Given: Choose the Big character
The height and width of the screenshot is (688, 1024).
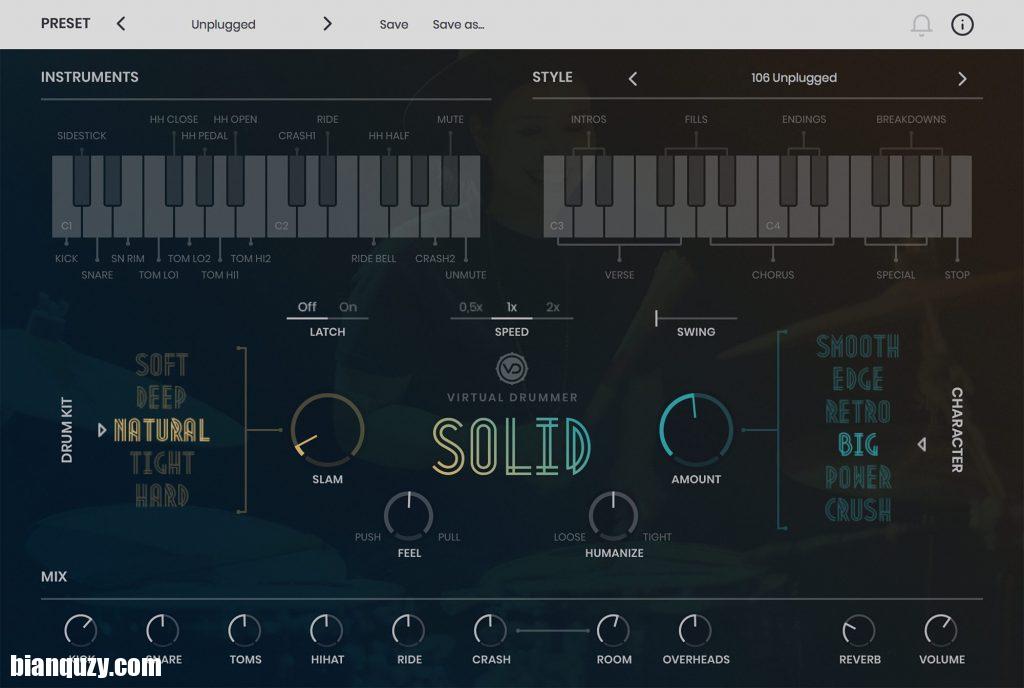Looking at the screenshot, I should click(x=857, y=445).
